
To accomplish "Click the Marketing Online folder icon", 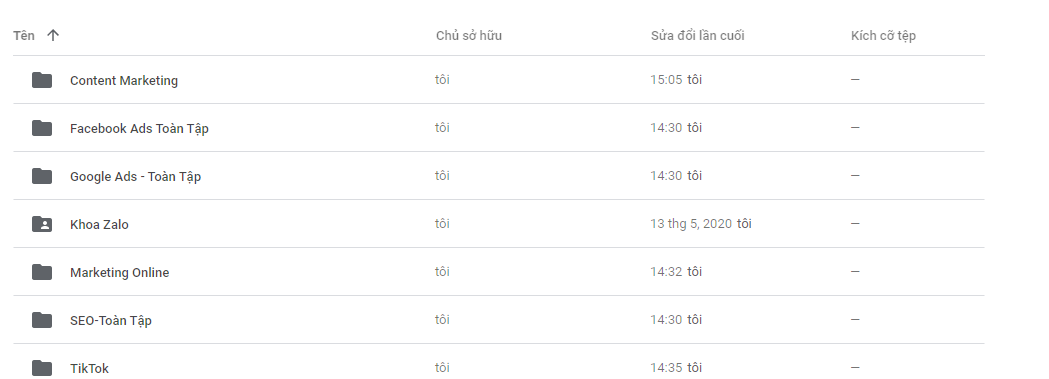I will (41, 272).
